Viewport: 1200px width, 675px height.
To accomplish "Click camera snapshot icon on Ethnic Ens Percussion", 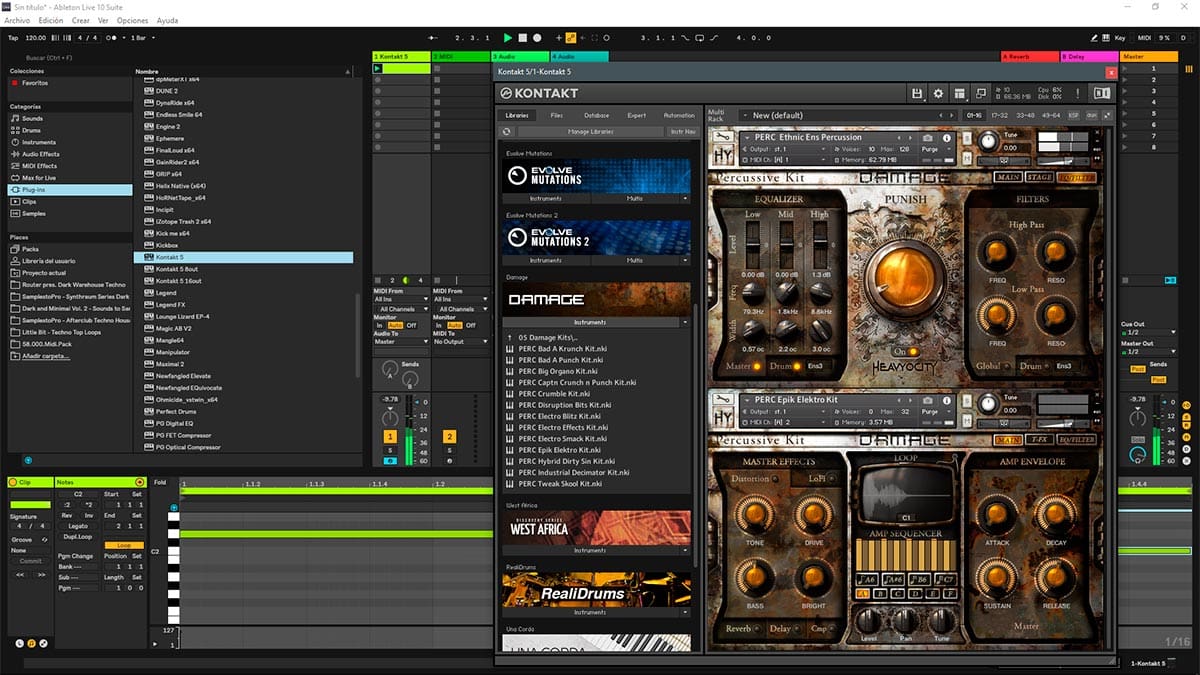I will pos(928,137).
